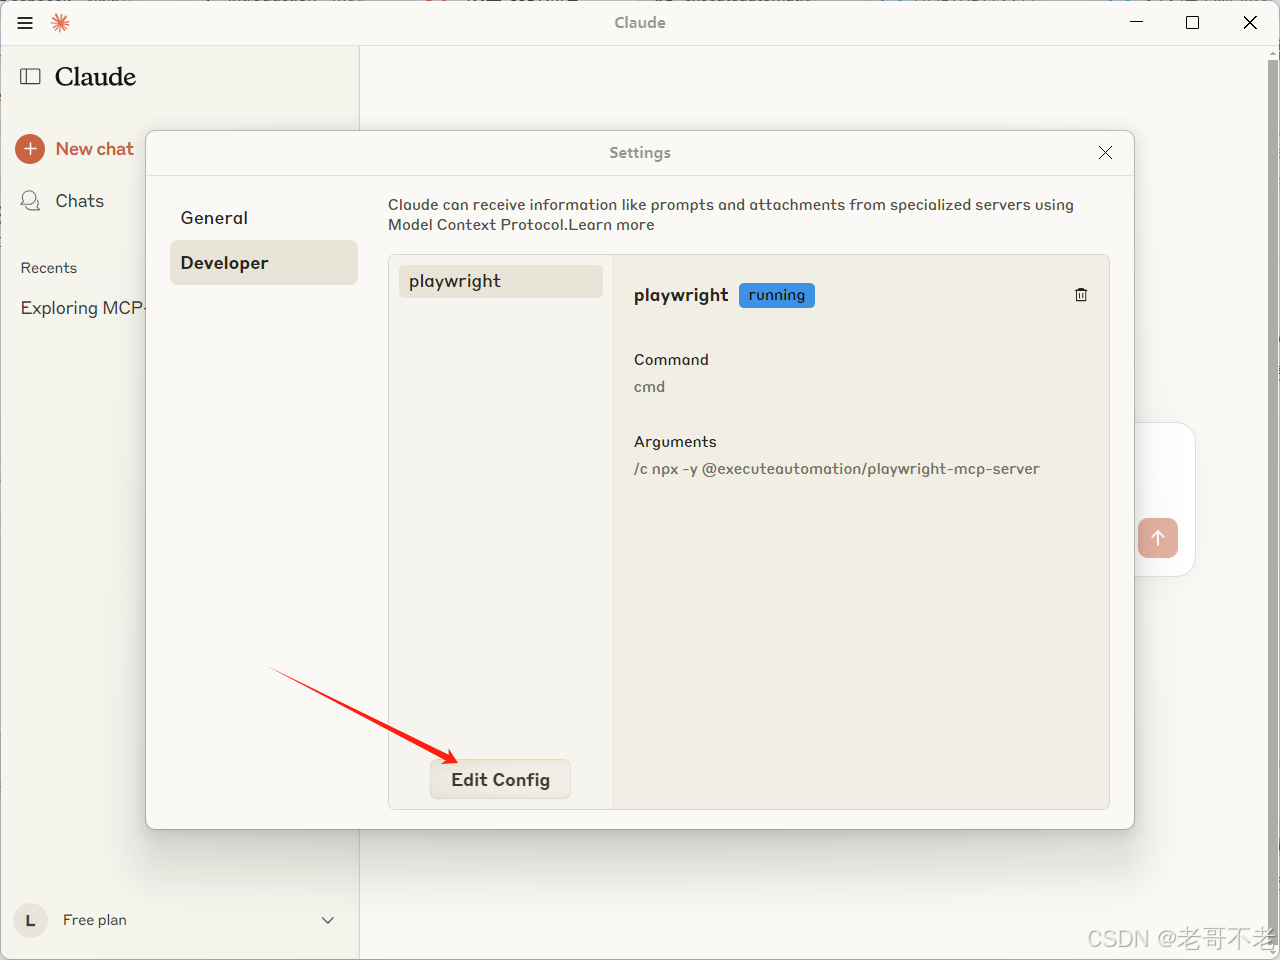Open the Exploring MCP recent chat
This screenshot has width=1280, height=960.
point(83,308)
